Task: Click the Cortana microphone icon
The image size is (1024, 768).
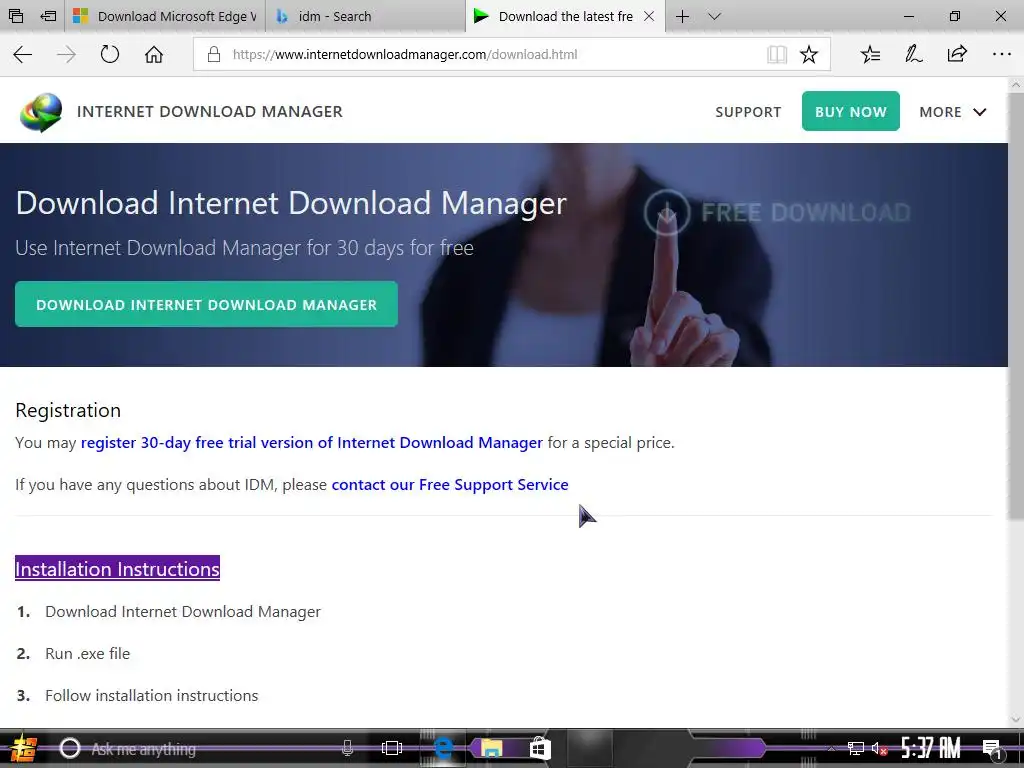Action: [348, 748]
